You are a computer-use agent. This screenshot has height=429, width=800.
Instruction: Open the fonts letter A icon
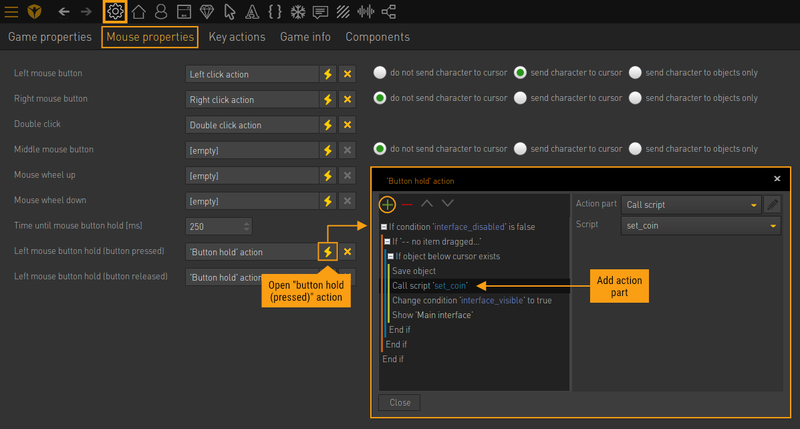(252, 11)
